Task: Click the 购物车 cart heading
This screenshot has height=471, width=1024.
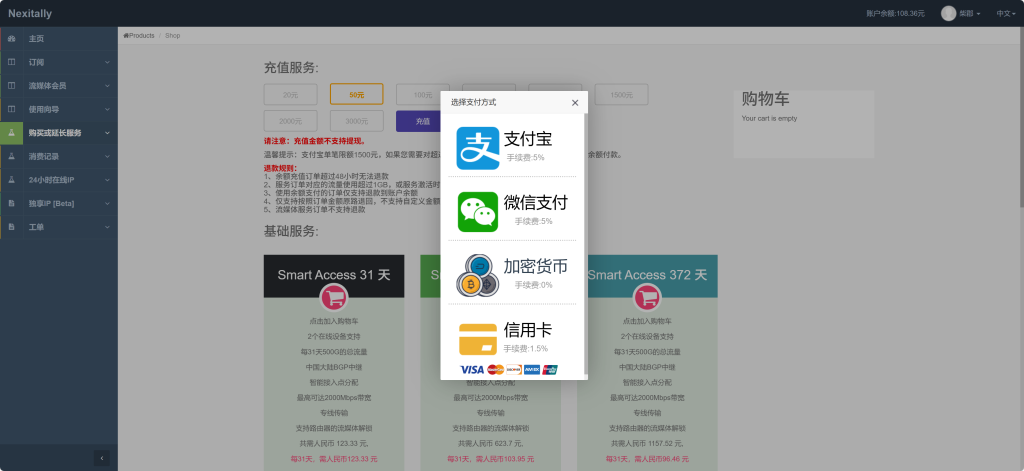Action: pos(765,99)
